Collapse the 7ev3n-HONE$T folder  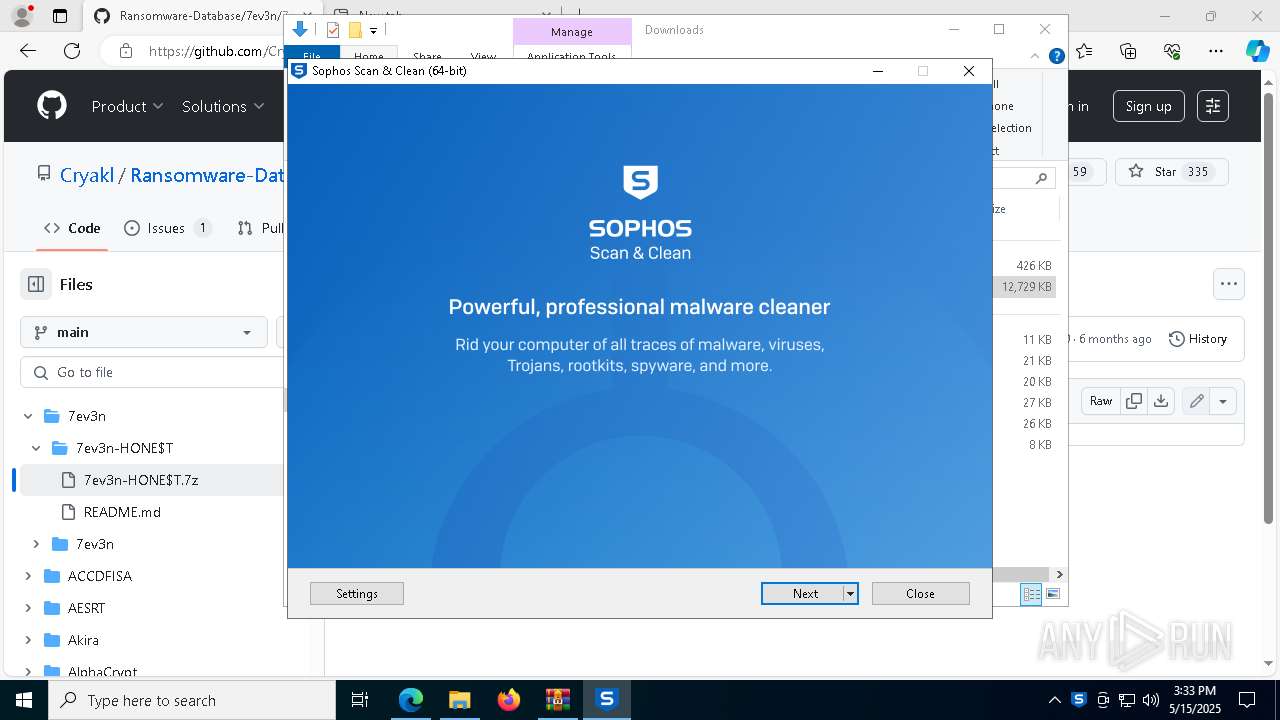tap(36, 448)
